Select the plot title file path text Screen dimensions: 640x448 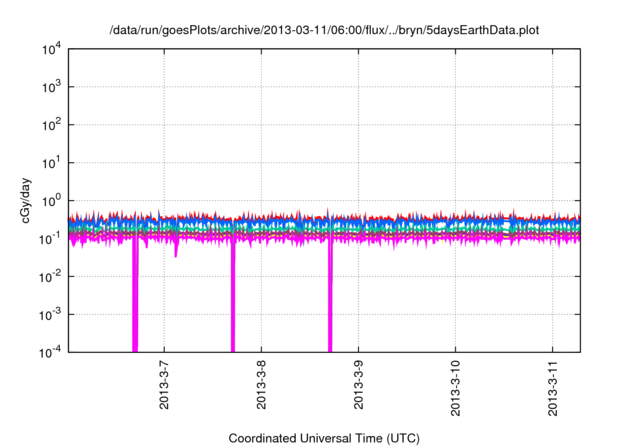click(x=324, y=30)
